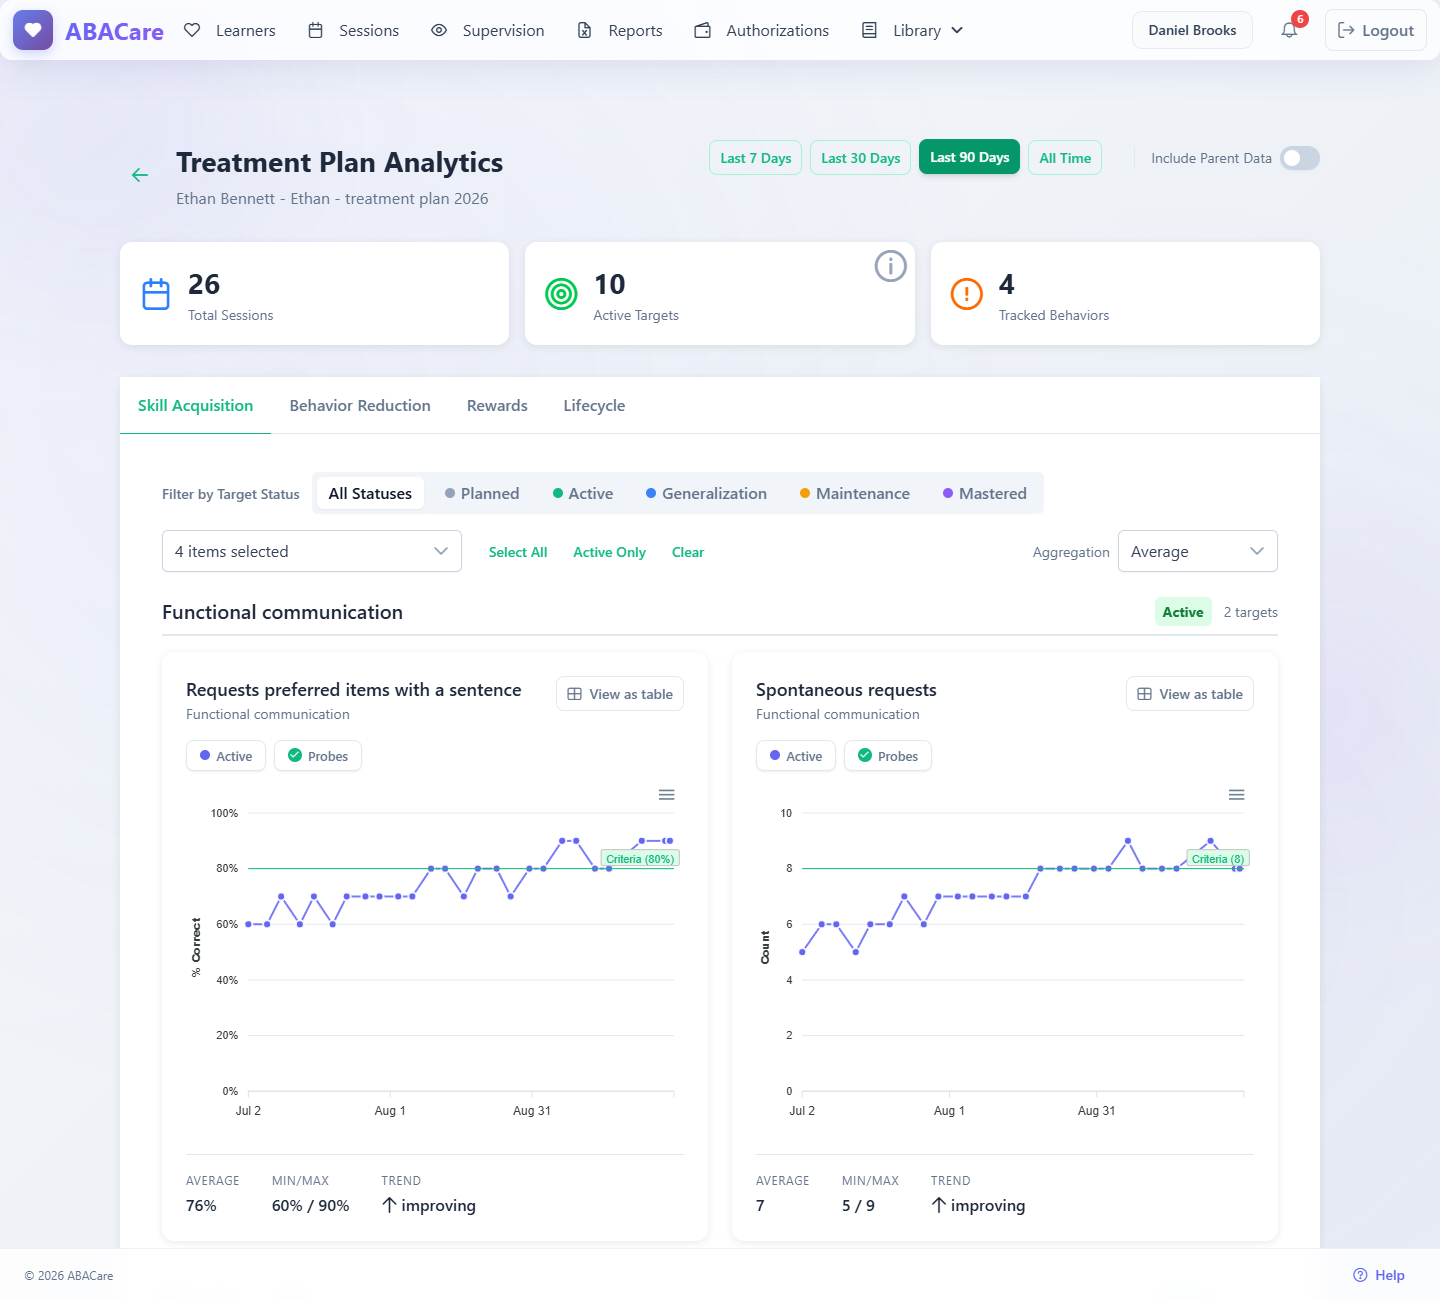Screen dimensions: 1440x1300
Task: Click the Active badge beside Functional communication
Action: click(1183, 612)
